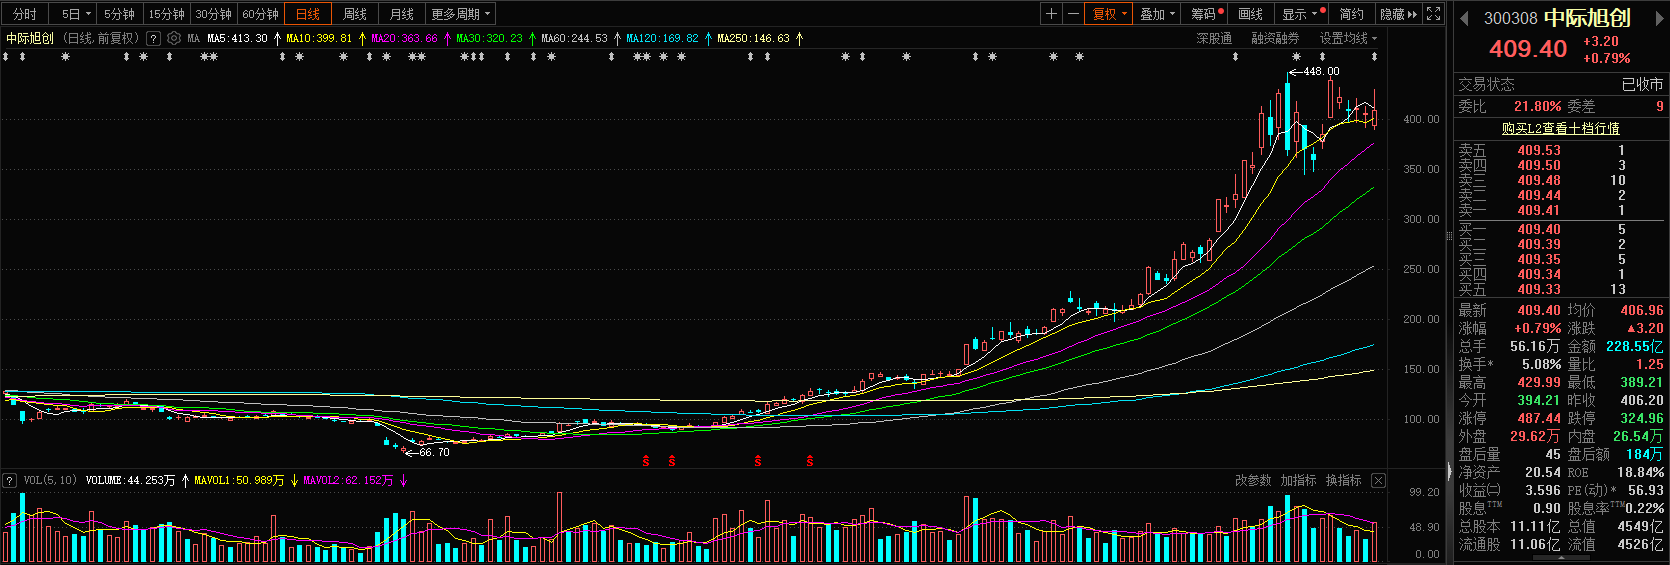Click 换指标 to change indicator
Screen dimensions: 1670x565
(1343, 481)
